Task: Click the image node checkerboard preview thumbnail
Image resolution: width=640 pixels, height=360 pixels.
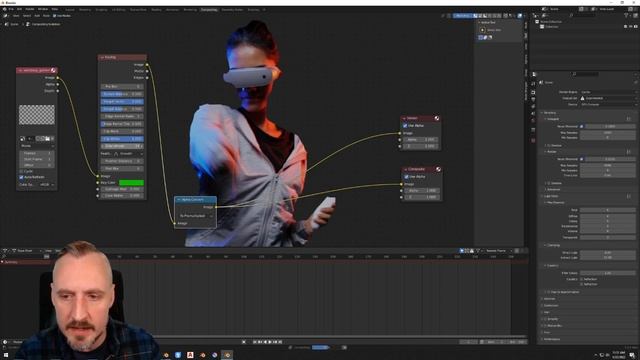Action: pos(37,115)
